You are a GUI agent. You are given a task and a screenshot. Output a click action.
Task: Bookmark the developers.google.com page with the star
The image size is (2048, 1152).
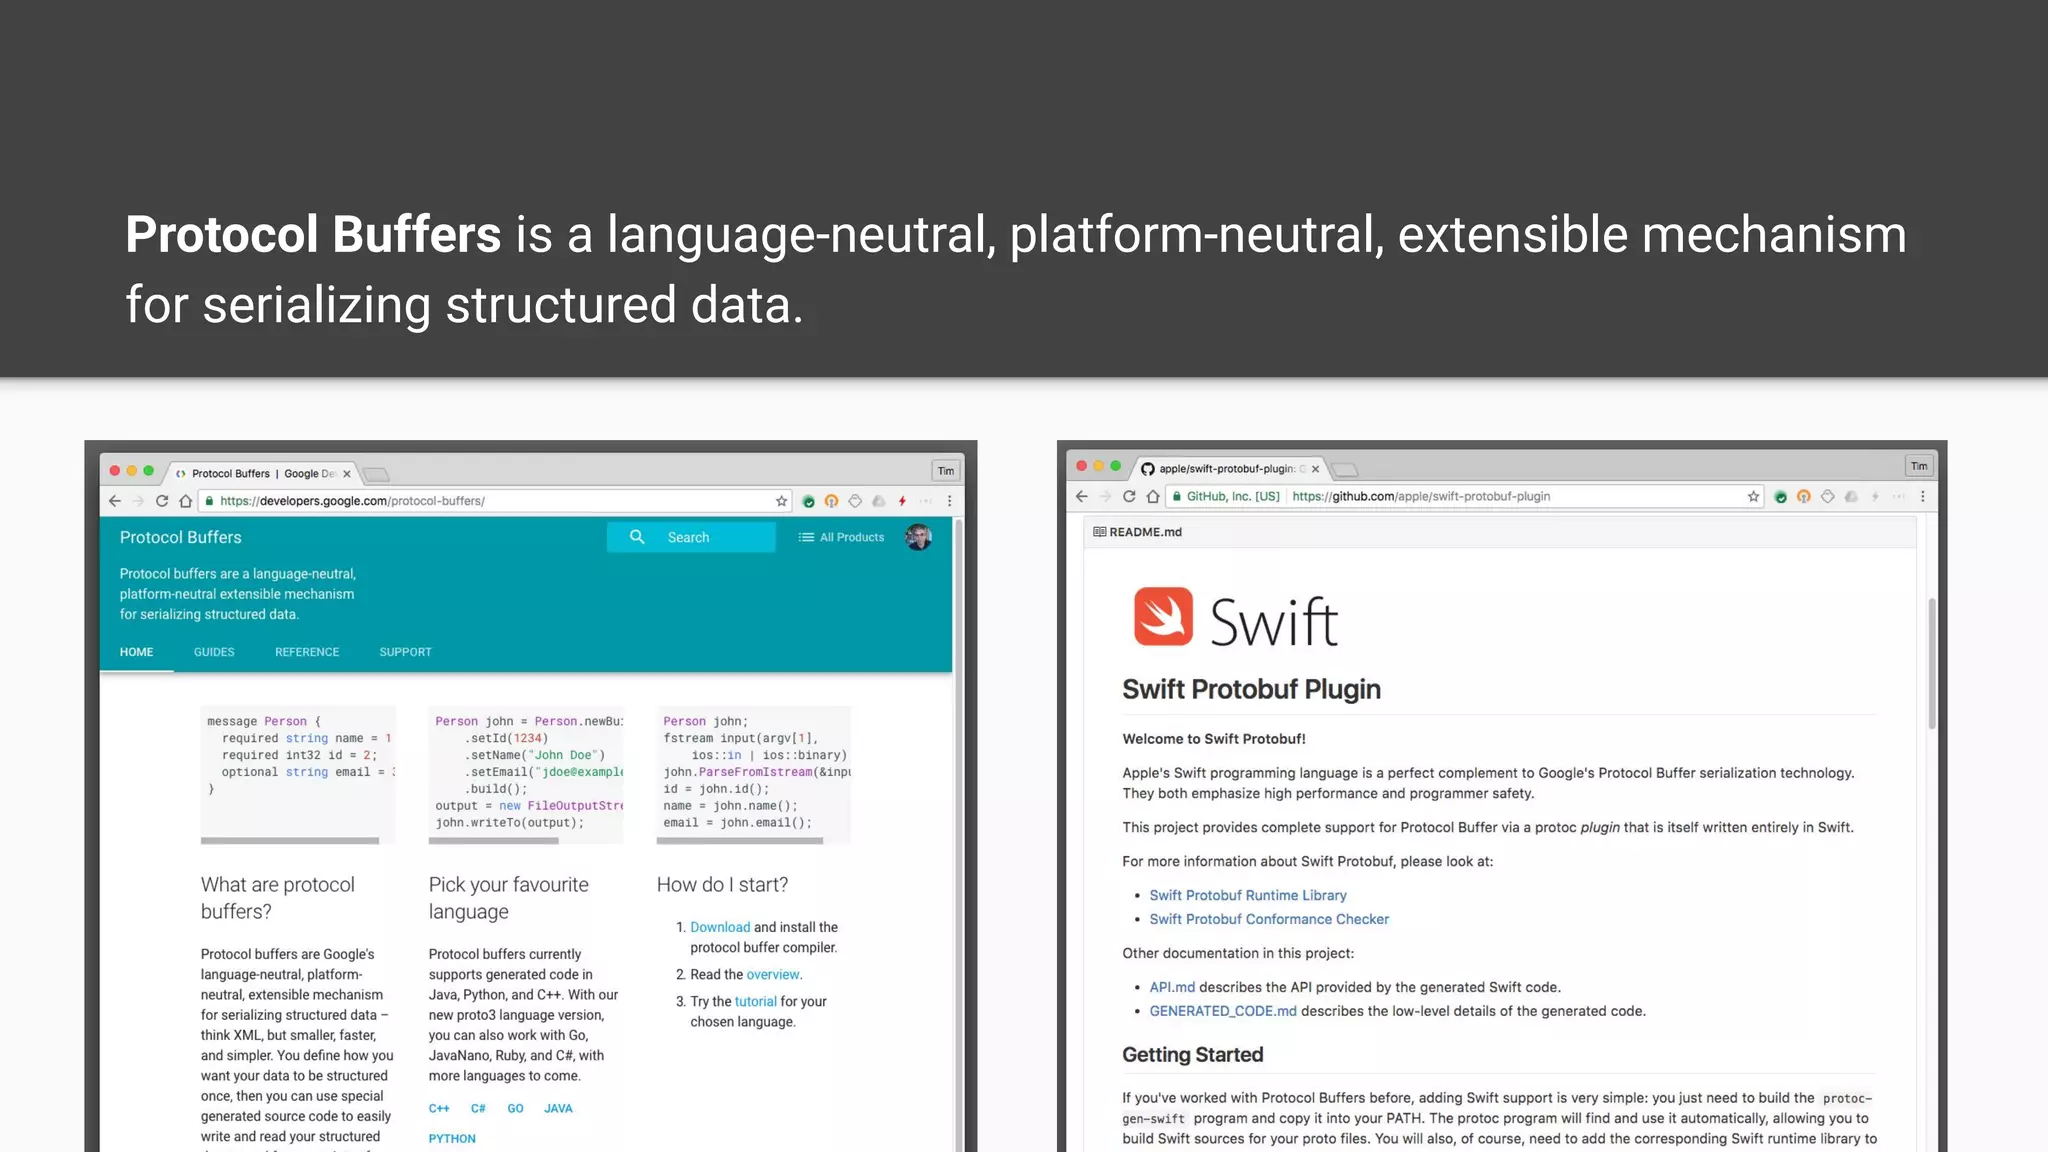point(782,501)
